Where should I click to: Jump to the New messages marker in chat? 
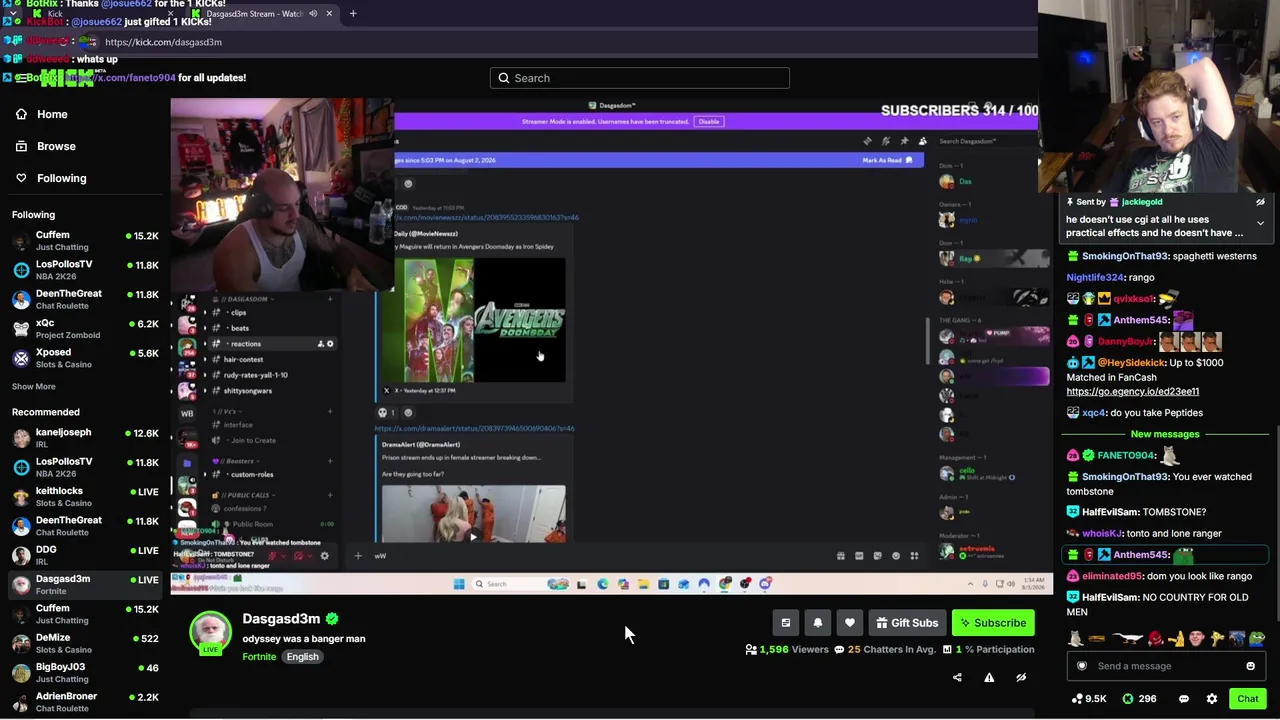click(x=1164, y=434)
